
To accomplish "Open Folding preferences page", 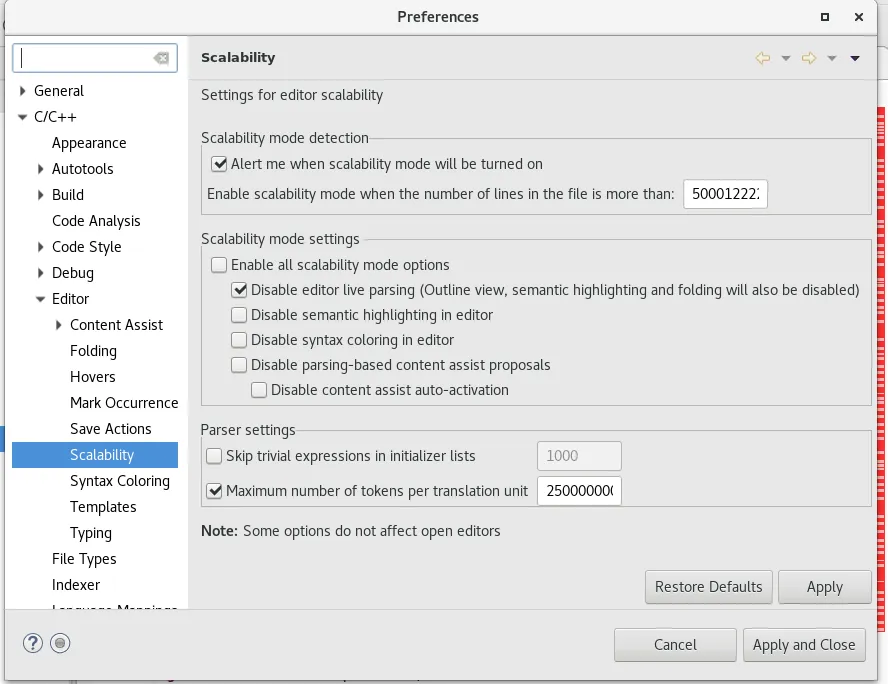I will click(93, 351).
